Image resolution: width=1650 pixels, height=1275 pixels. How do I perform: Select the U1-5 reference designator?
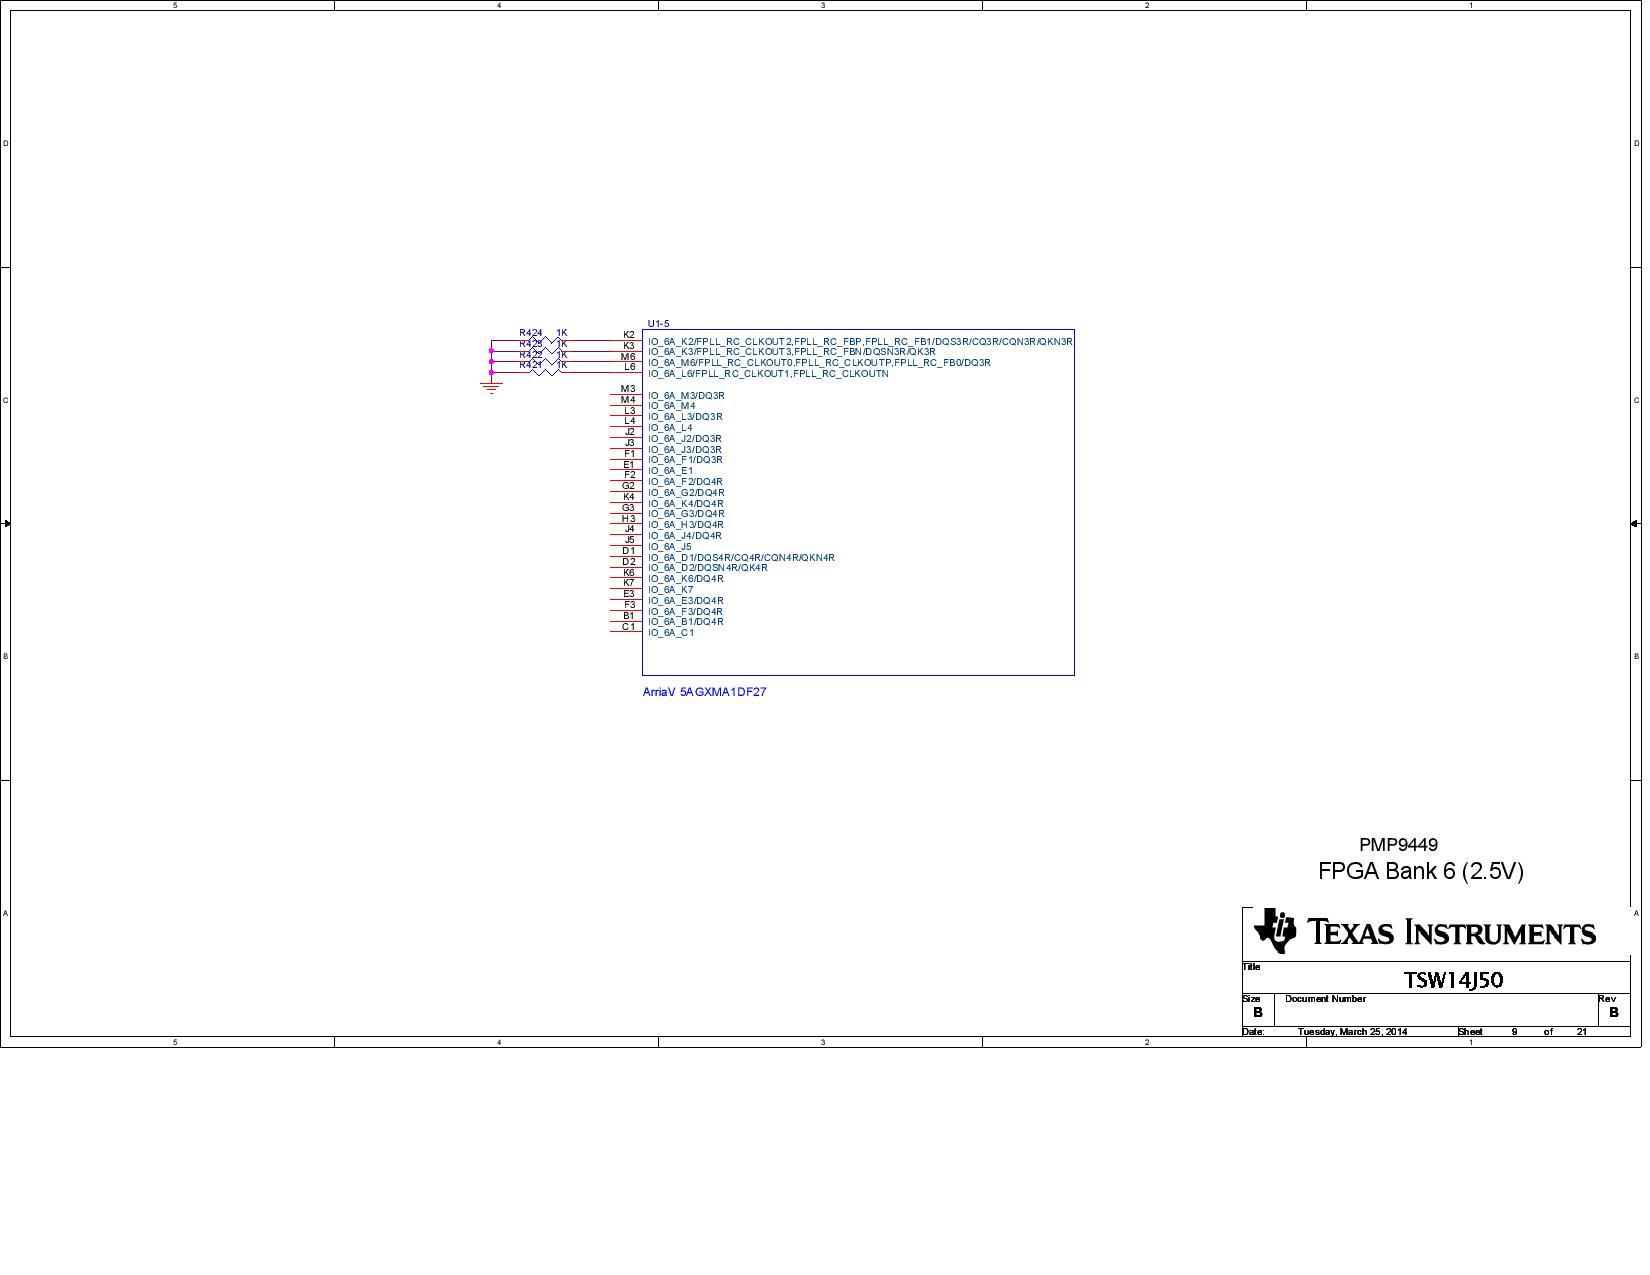pyautogui.click(x=658, y=324)
